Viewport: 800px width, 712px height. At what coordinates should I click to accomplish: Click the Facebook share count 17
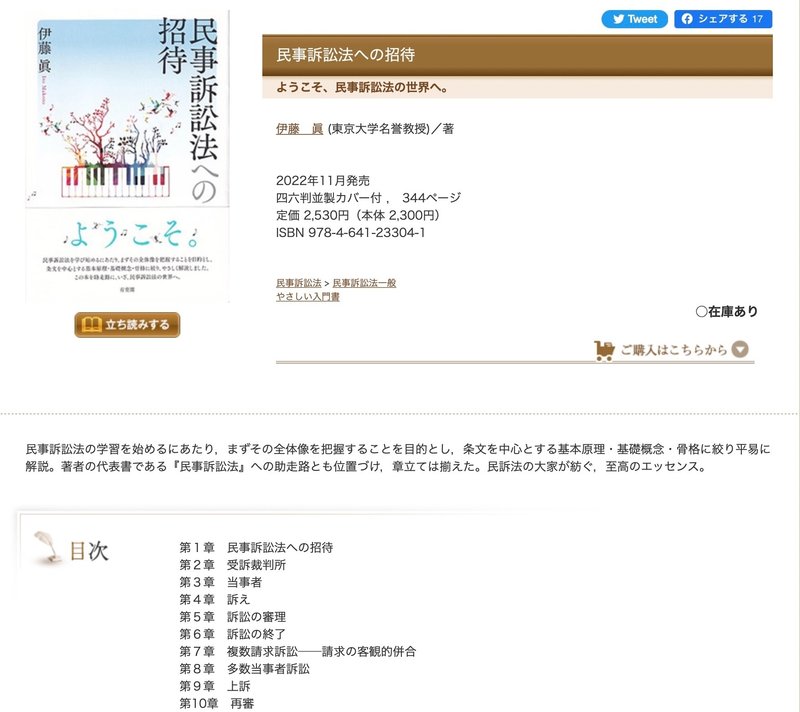pyautogui.click(x=758, y=19)
